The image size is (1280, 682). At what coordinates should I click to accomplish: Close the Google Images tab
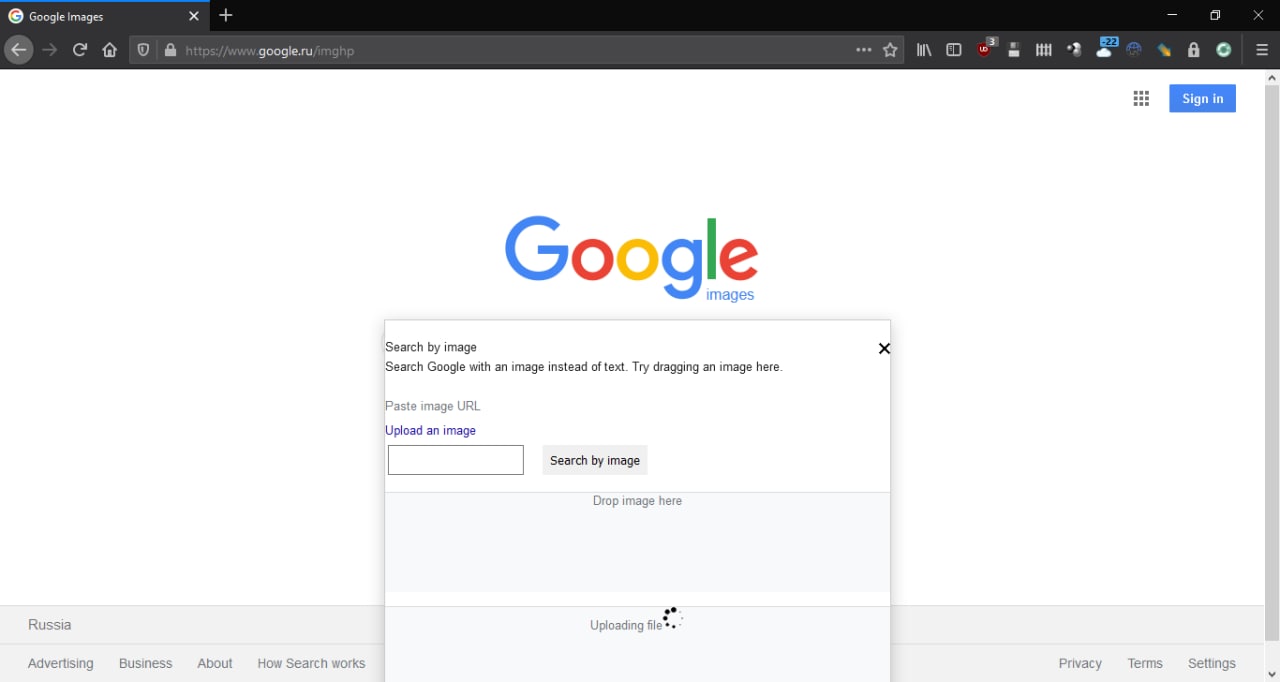click(x=194, y=16)
